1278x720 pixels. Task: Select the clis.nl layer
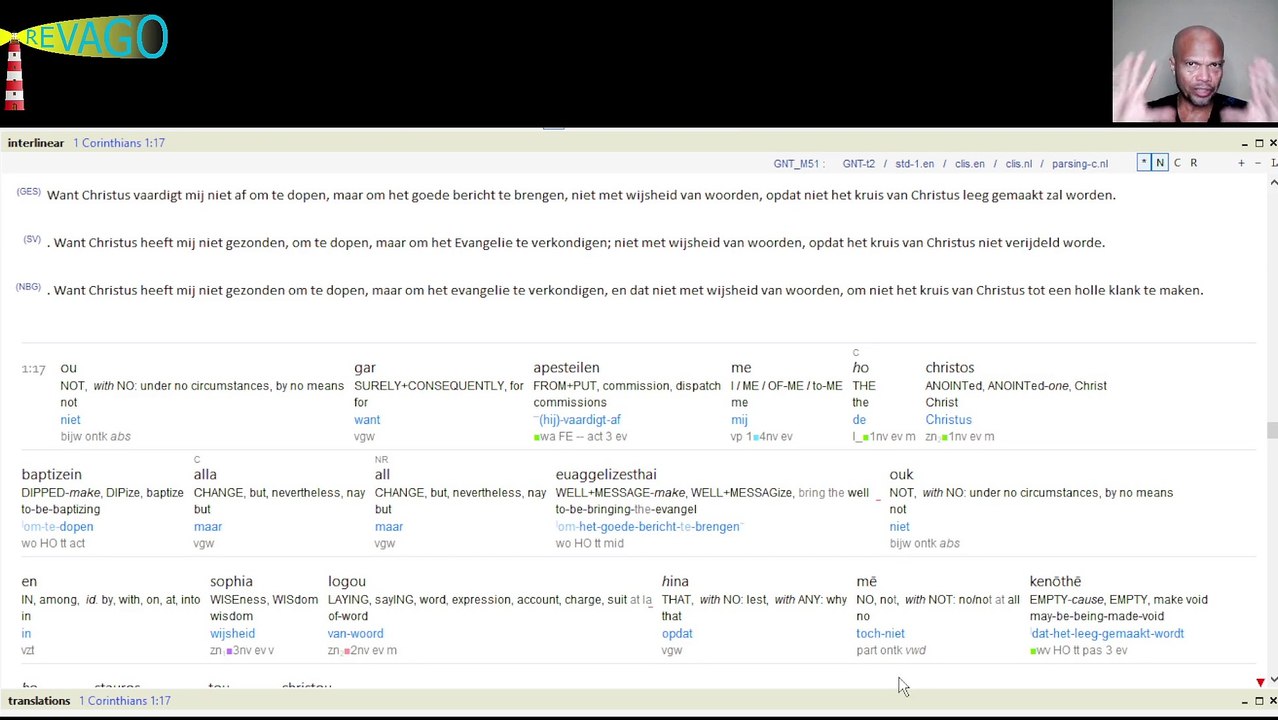tap(1018, 164)
